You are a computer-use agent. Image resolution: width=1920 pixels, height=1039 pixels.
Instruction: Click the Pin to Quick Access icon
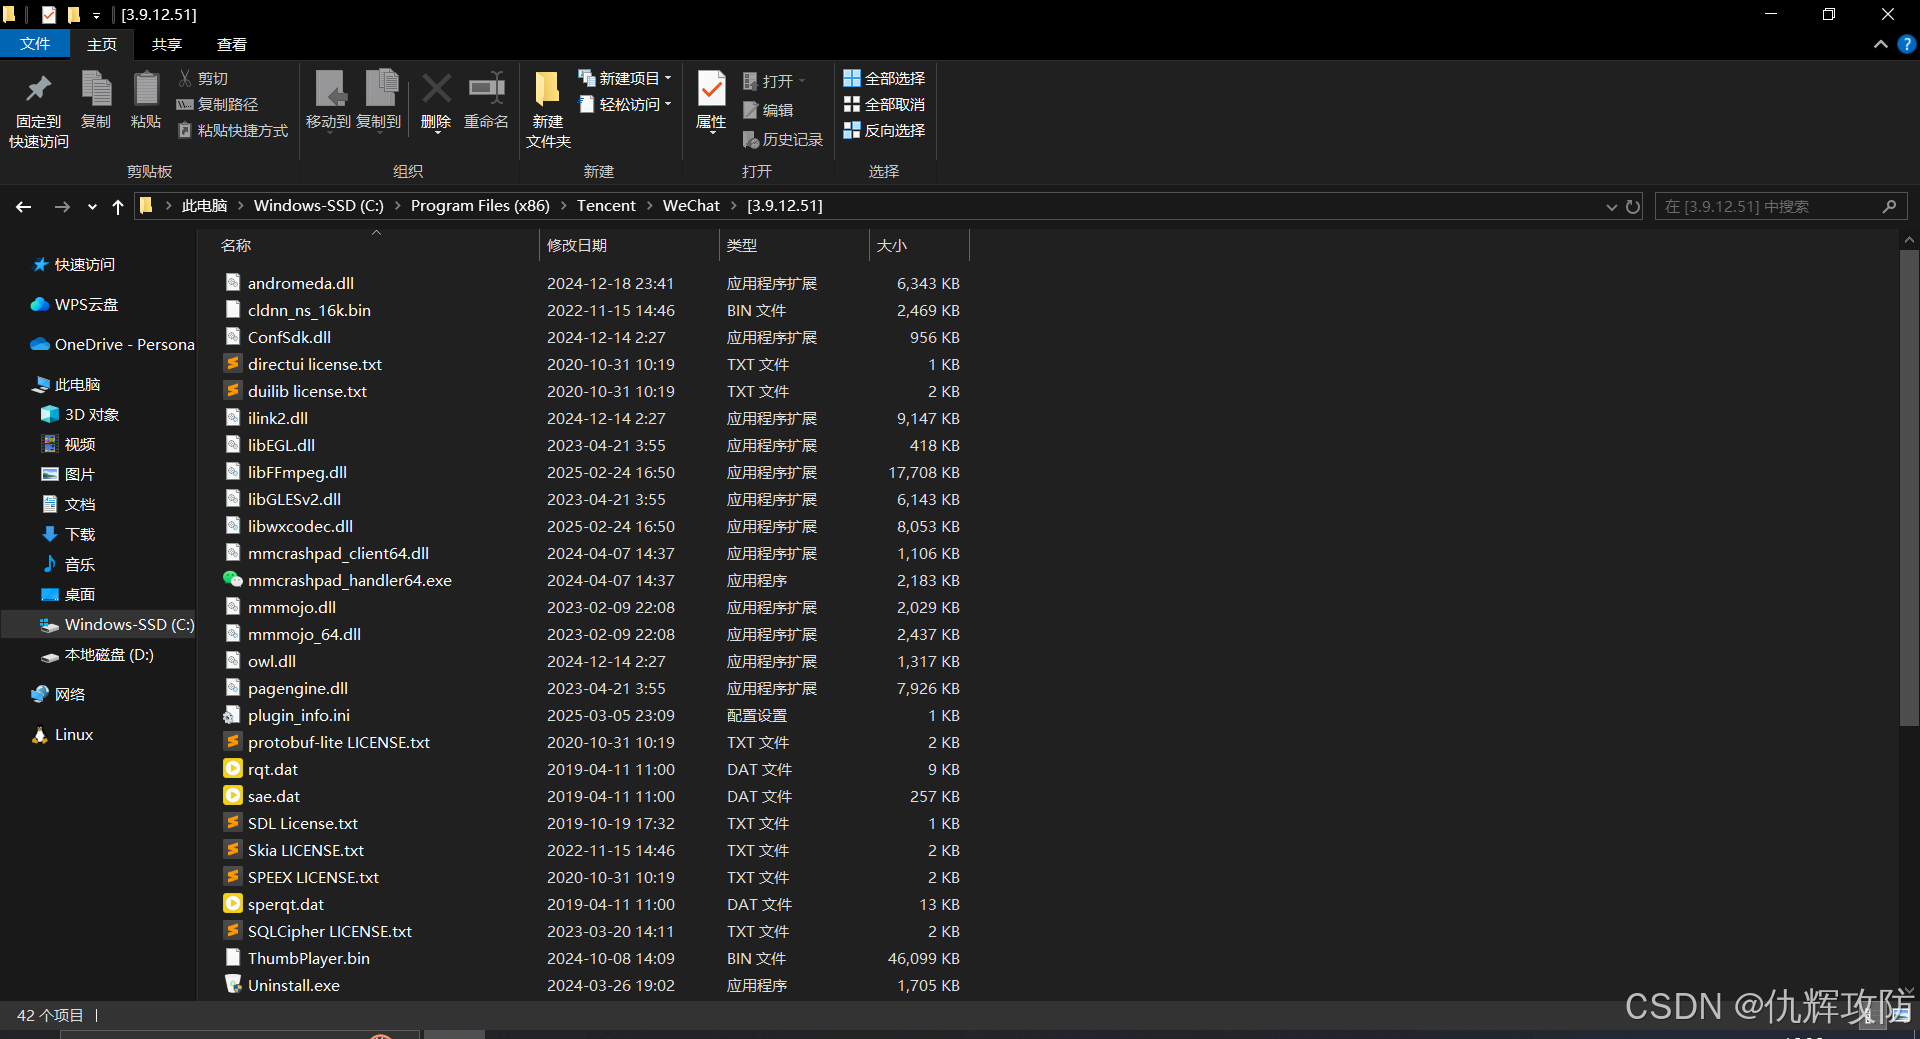(x=39, y=89)
